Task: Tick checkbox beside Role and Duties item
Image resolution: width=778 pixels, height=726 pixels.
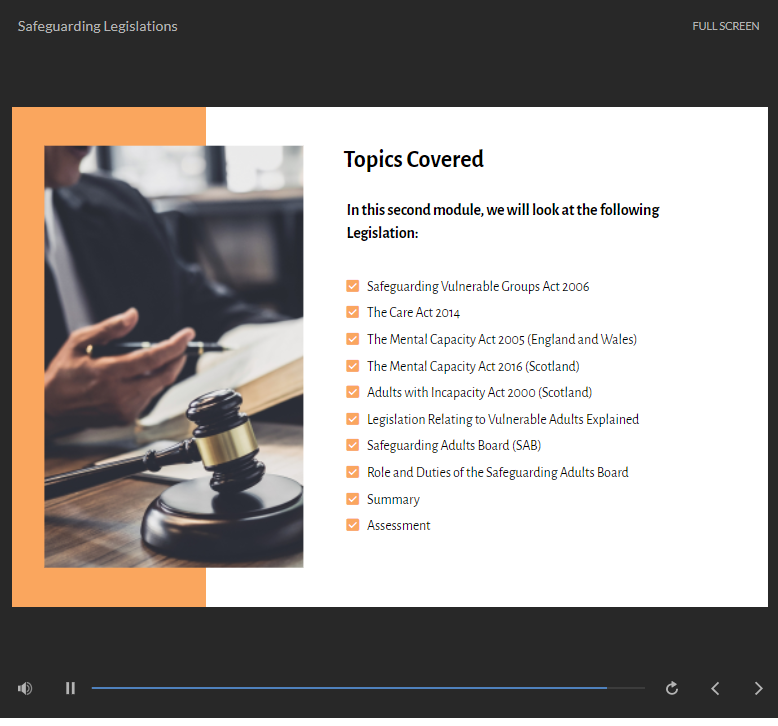Action: (352, 472)
